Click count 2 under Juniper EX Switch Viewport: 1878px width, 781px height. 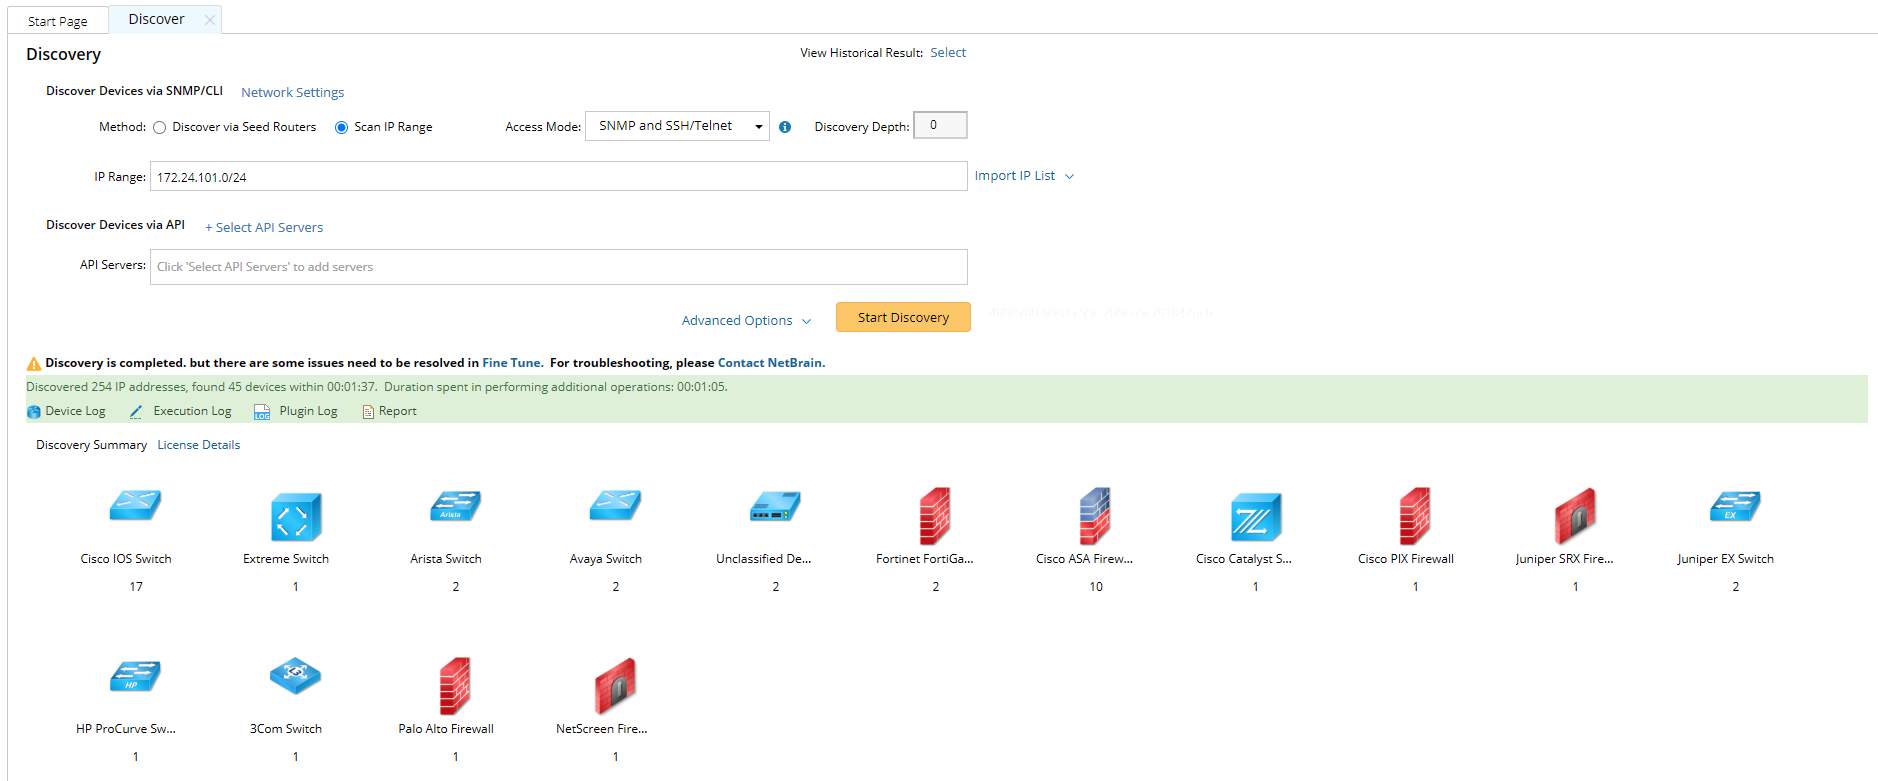tap(1736, 587)
